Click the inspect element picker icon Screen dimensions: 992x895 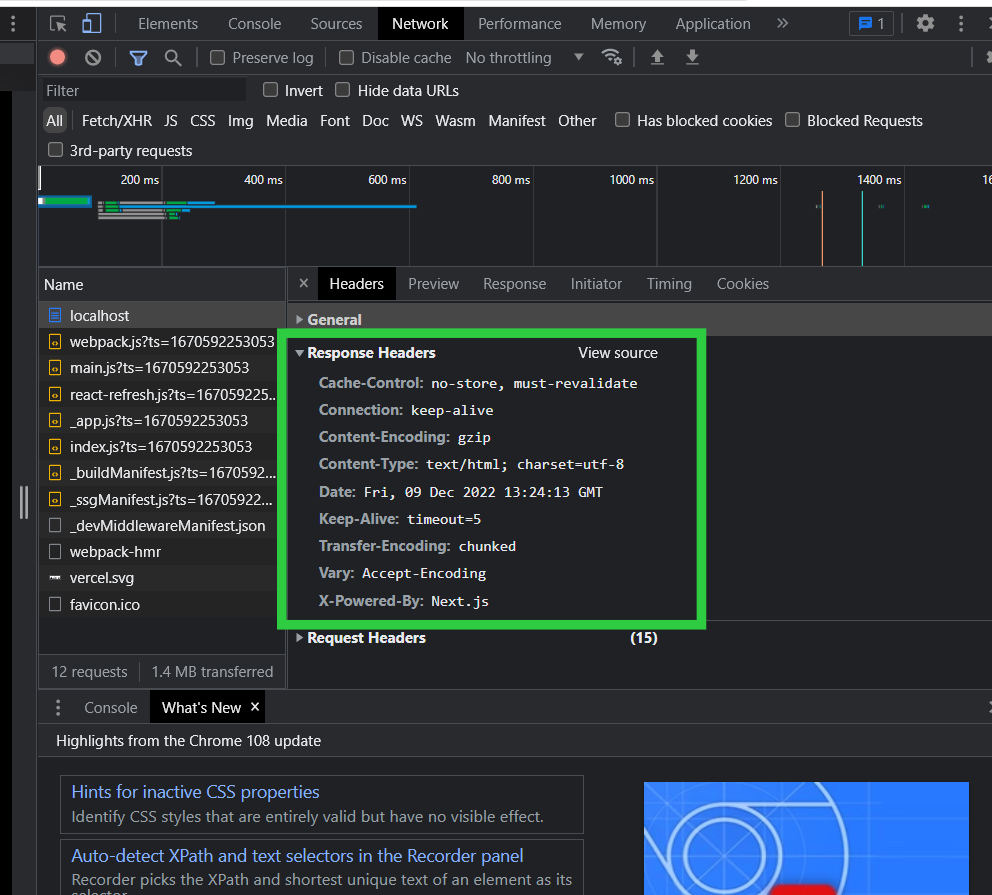coord(58,24)
